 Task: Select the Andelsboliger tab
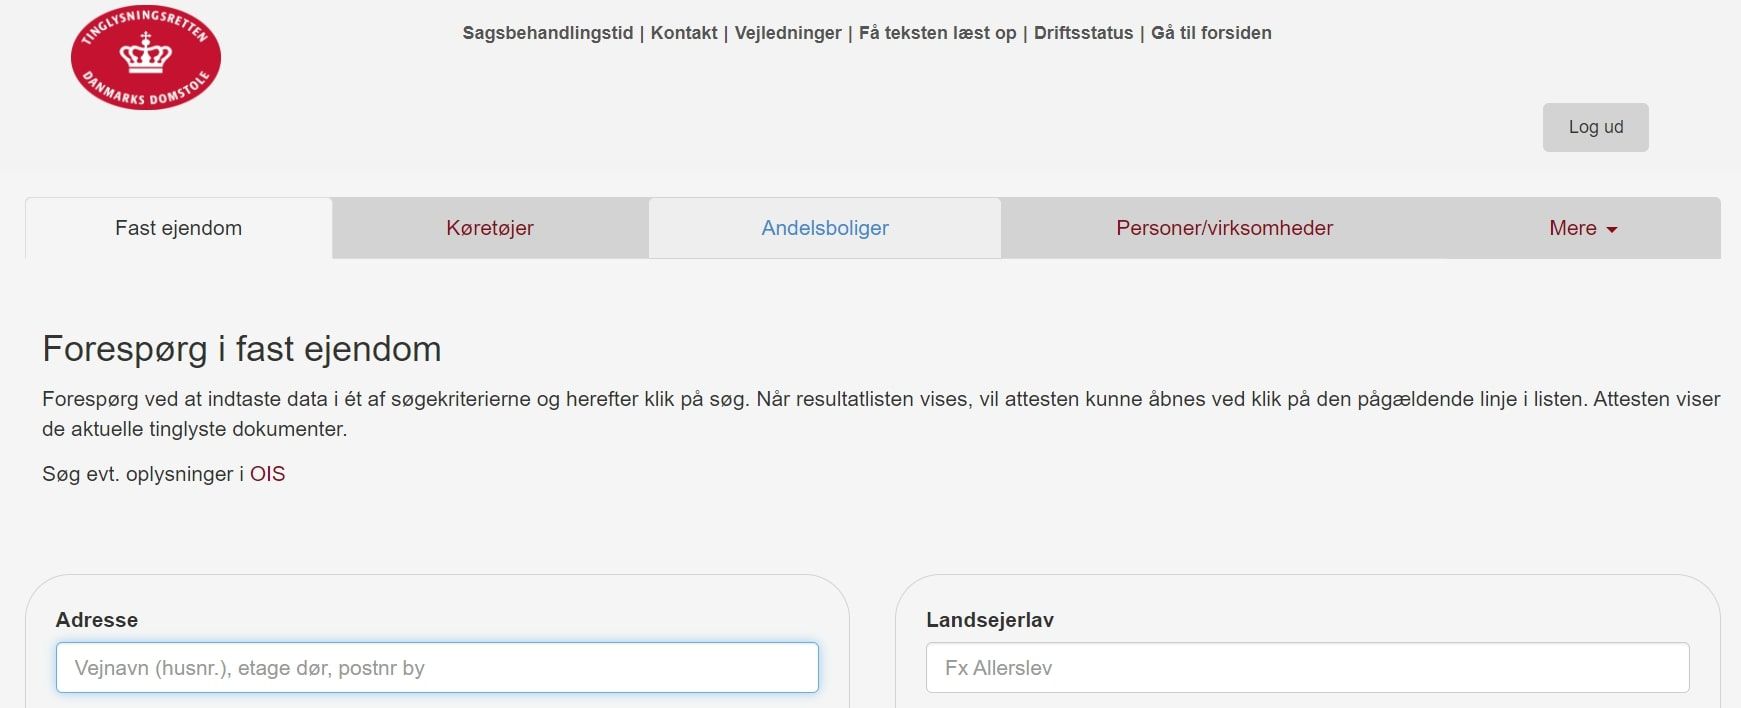pyautogui.click(x=825, y=228)
